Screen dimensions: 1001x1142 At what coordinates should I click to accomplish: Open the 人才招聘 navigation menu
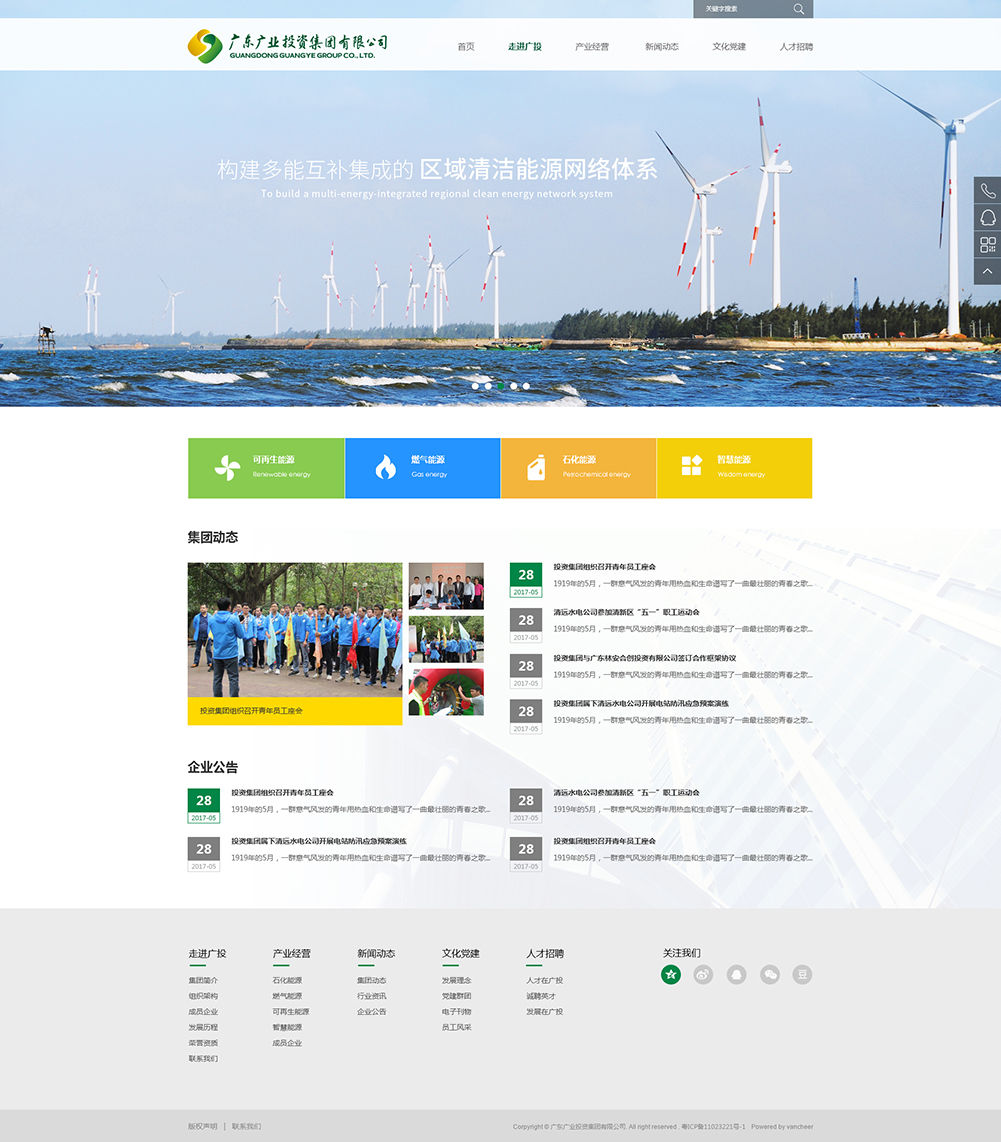pyautogui.click(x=796, y=47)
